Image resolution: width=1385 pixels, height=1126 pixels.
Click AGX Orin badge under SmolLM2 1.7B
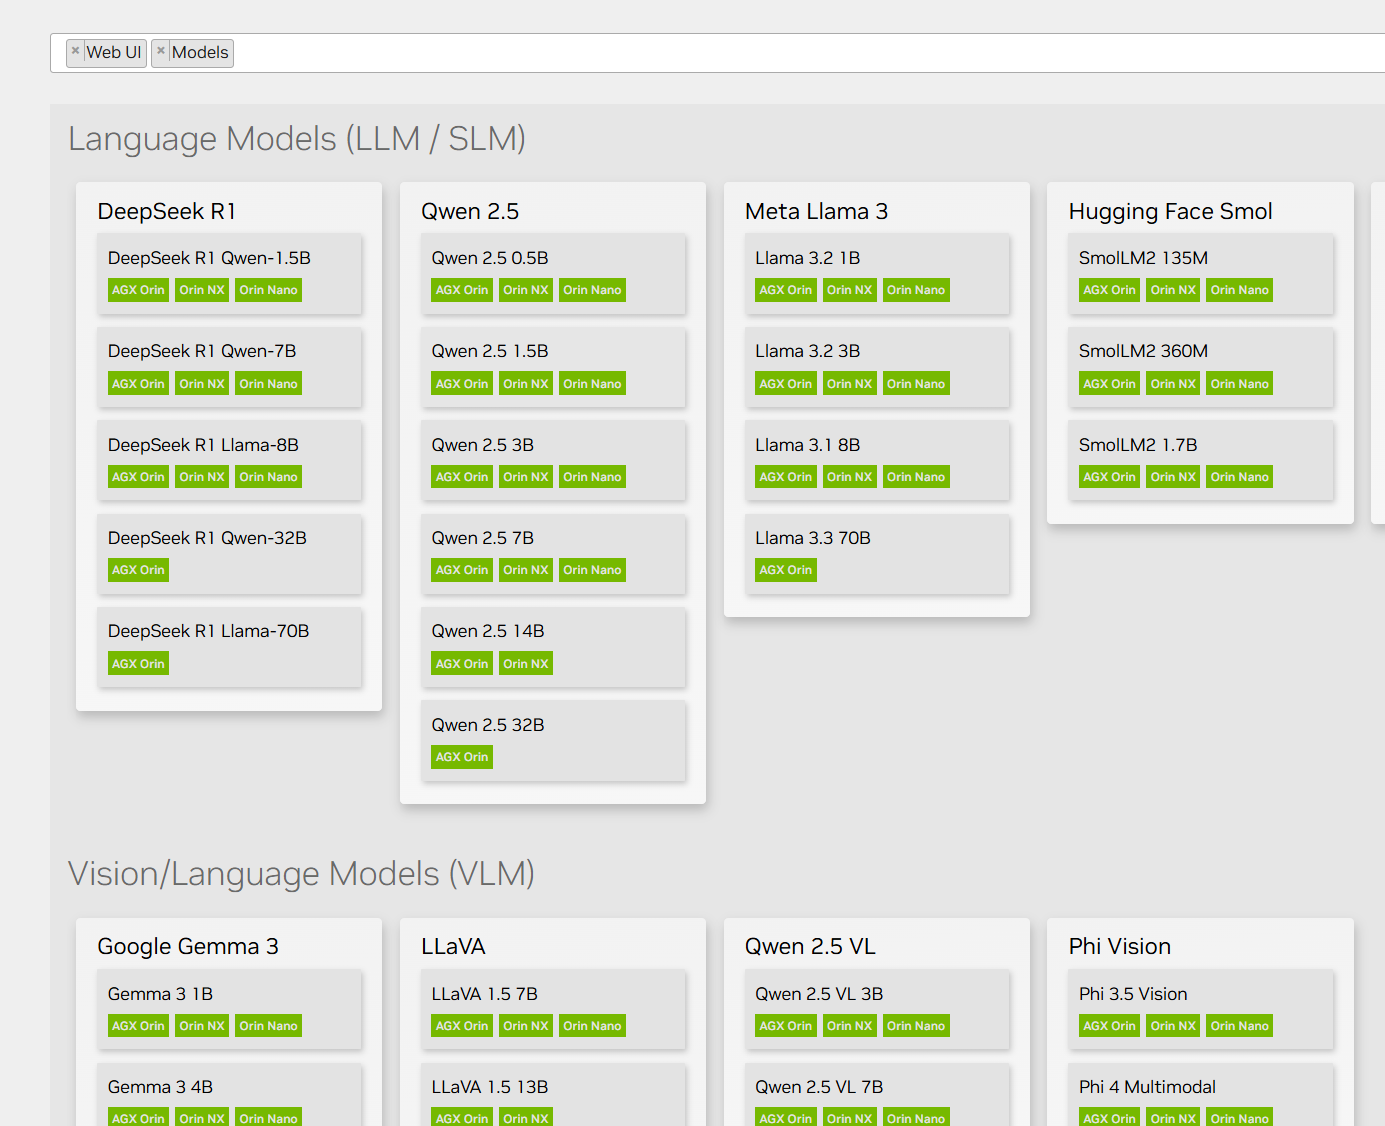coord(1109,477)
